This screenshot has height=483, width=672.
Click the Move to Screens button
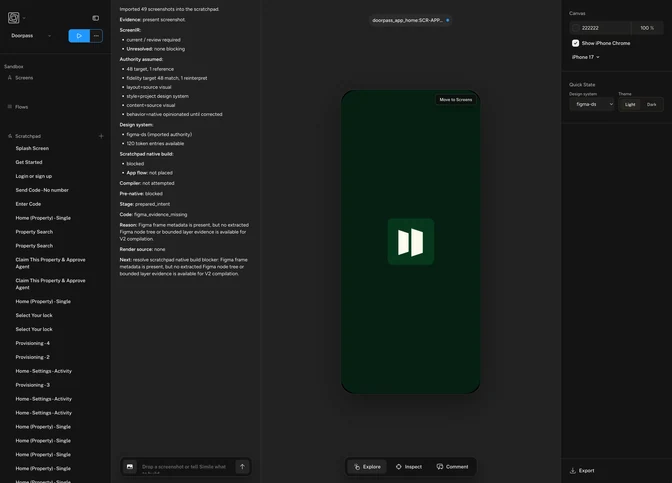pos(456,100)
